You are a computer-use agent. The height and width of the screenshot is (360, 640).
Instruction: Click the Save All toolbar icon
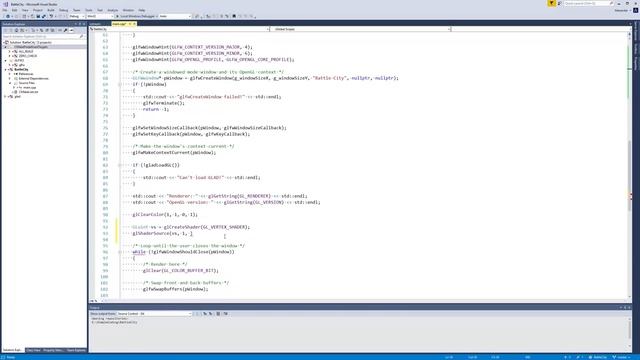pos(44,16)
